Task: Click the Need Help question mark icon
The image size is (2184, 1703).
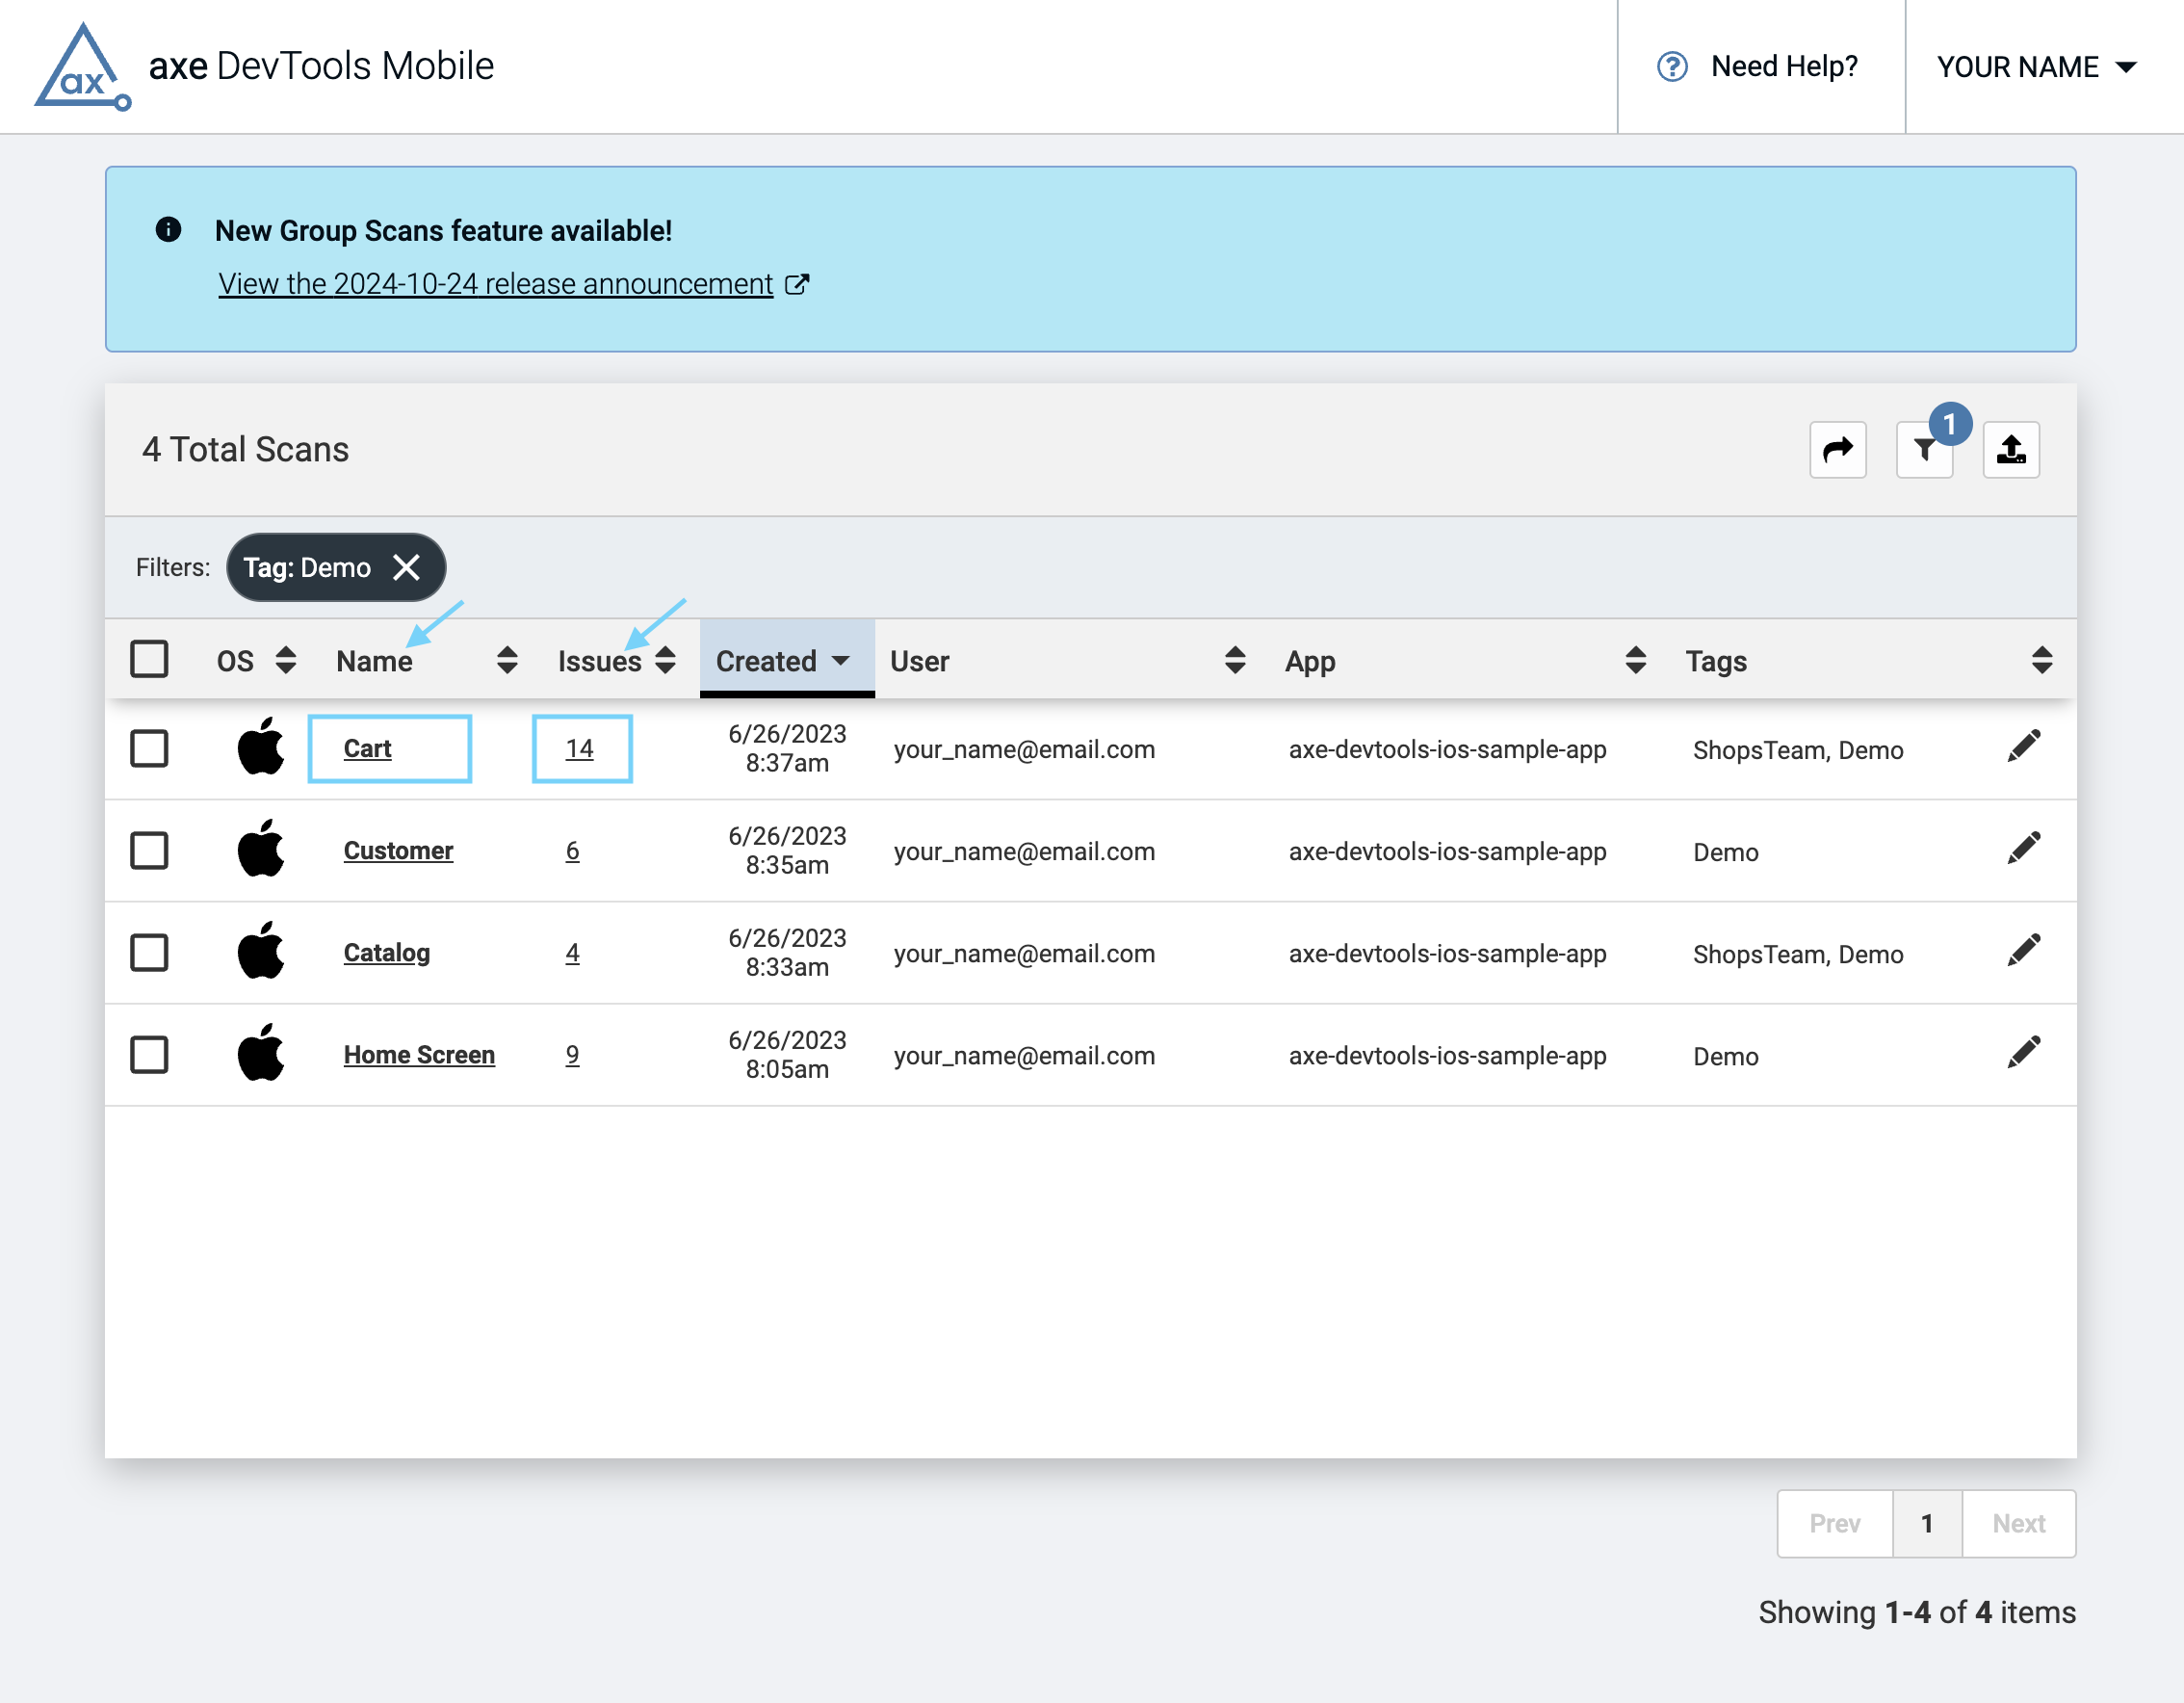Action: [x=1672, y=67]
